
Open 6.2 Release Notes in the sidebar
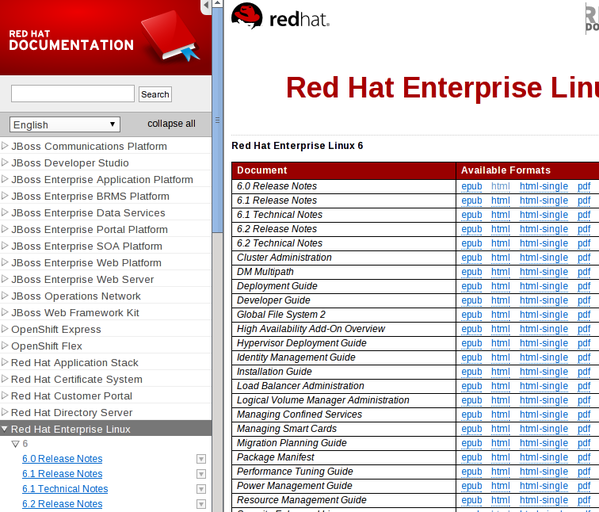pos(62,504)
